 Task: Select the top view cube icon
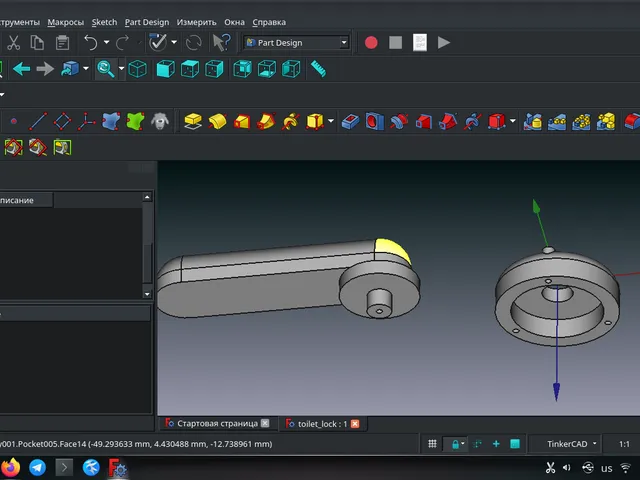coord(190,69)
